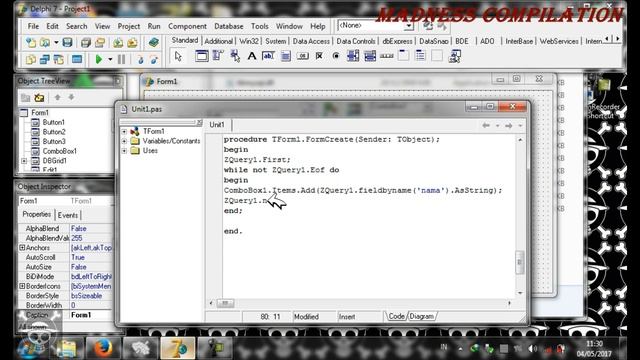Image resolution: width=640 pixels, height=360 pixels.
Task: Select the Label component icon
Action: tap(252, 56)
